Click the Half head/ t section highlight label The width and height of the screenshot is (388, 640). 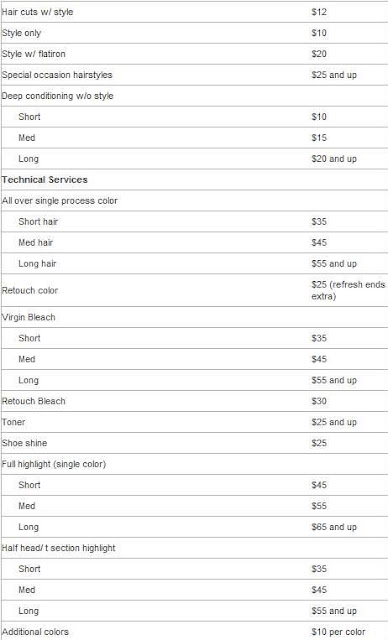59,548
